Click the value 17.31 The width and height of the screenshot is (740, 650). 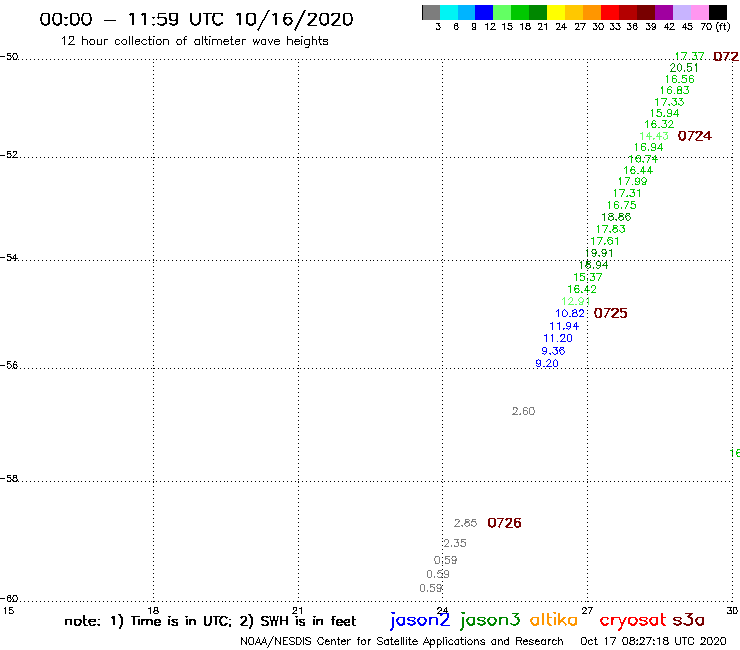(627, 194)
